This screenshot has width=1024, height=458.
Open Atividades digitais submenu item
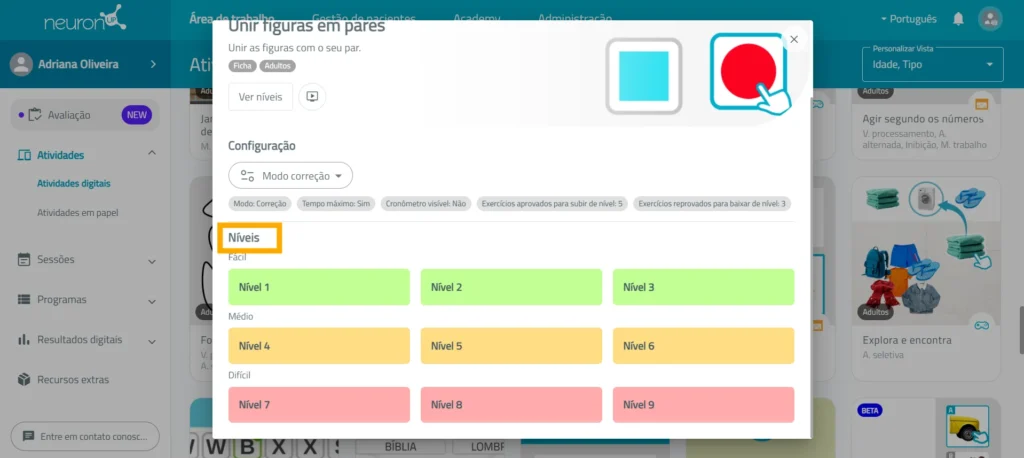click(x=74, y=184)
